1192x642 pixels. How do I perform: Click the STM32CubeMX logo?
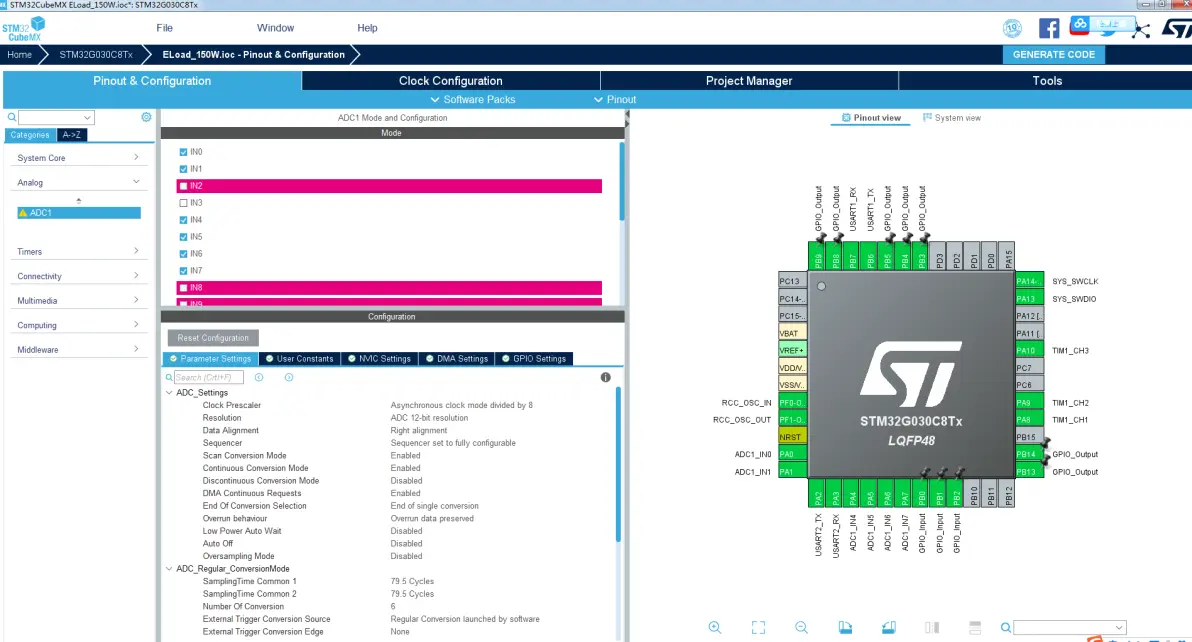pyautogui.click(x=24, y=30)
